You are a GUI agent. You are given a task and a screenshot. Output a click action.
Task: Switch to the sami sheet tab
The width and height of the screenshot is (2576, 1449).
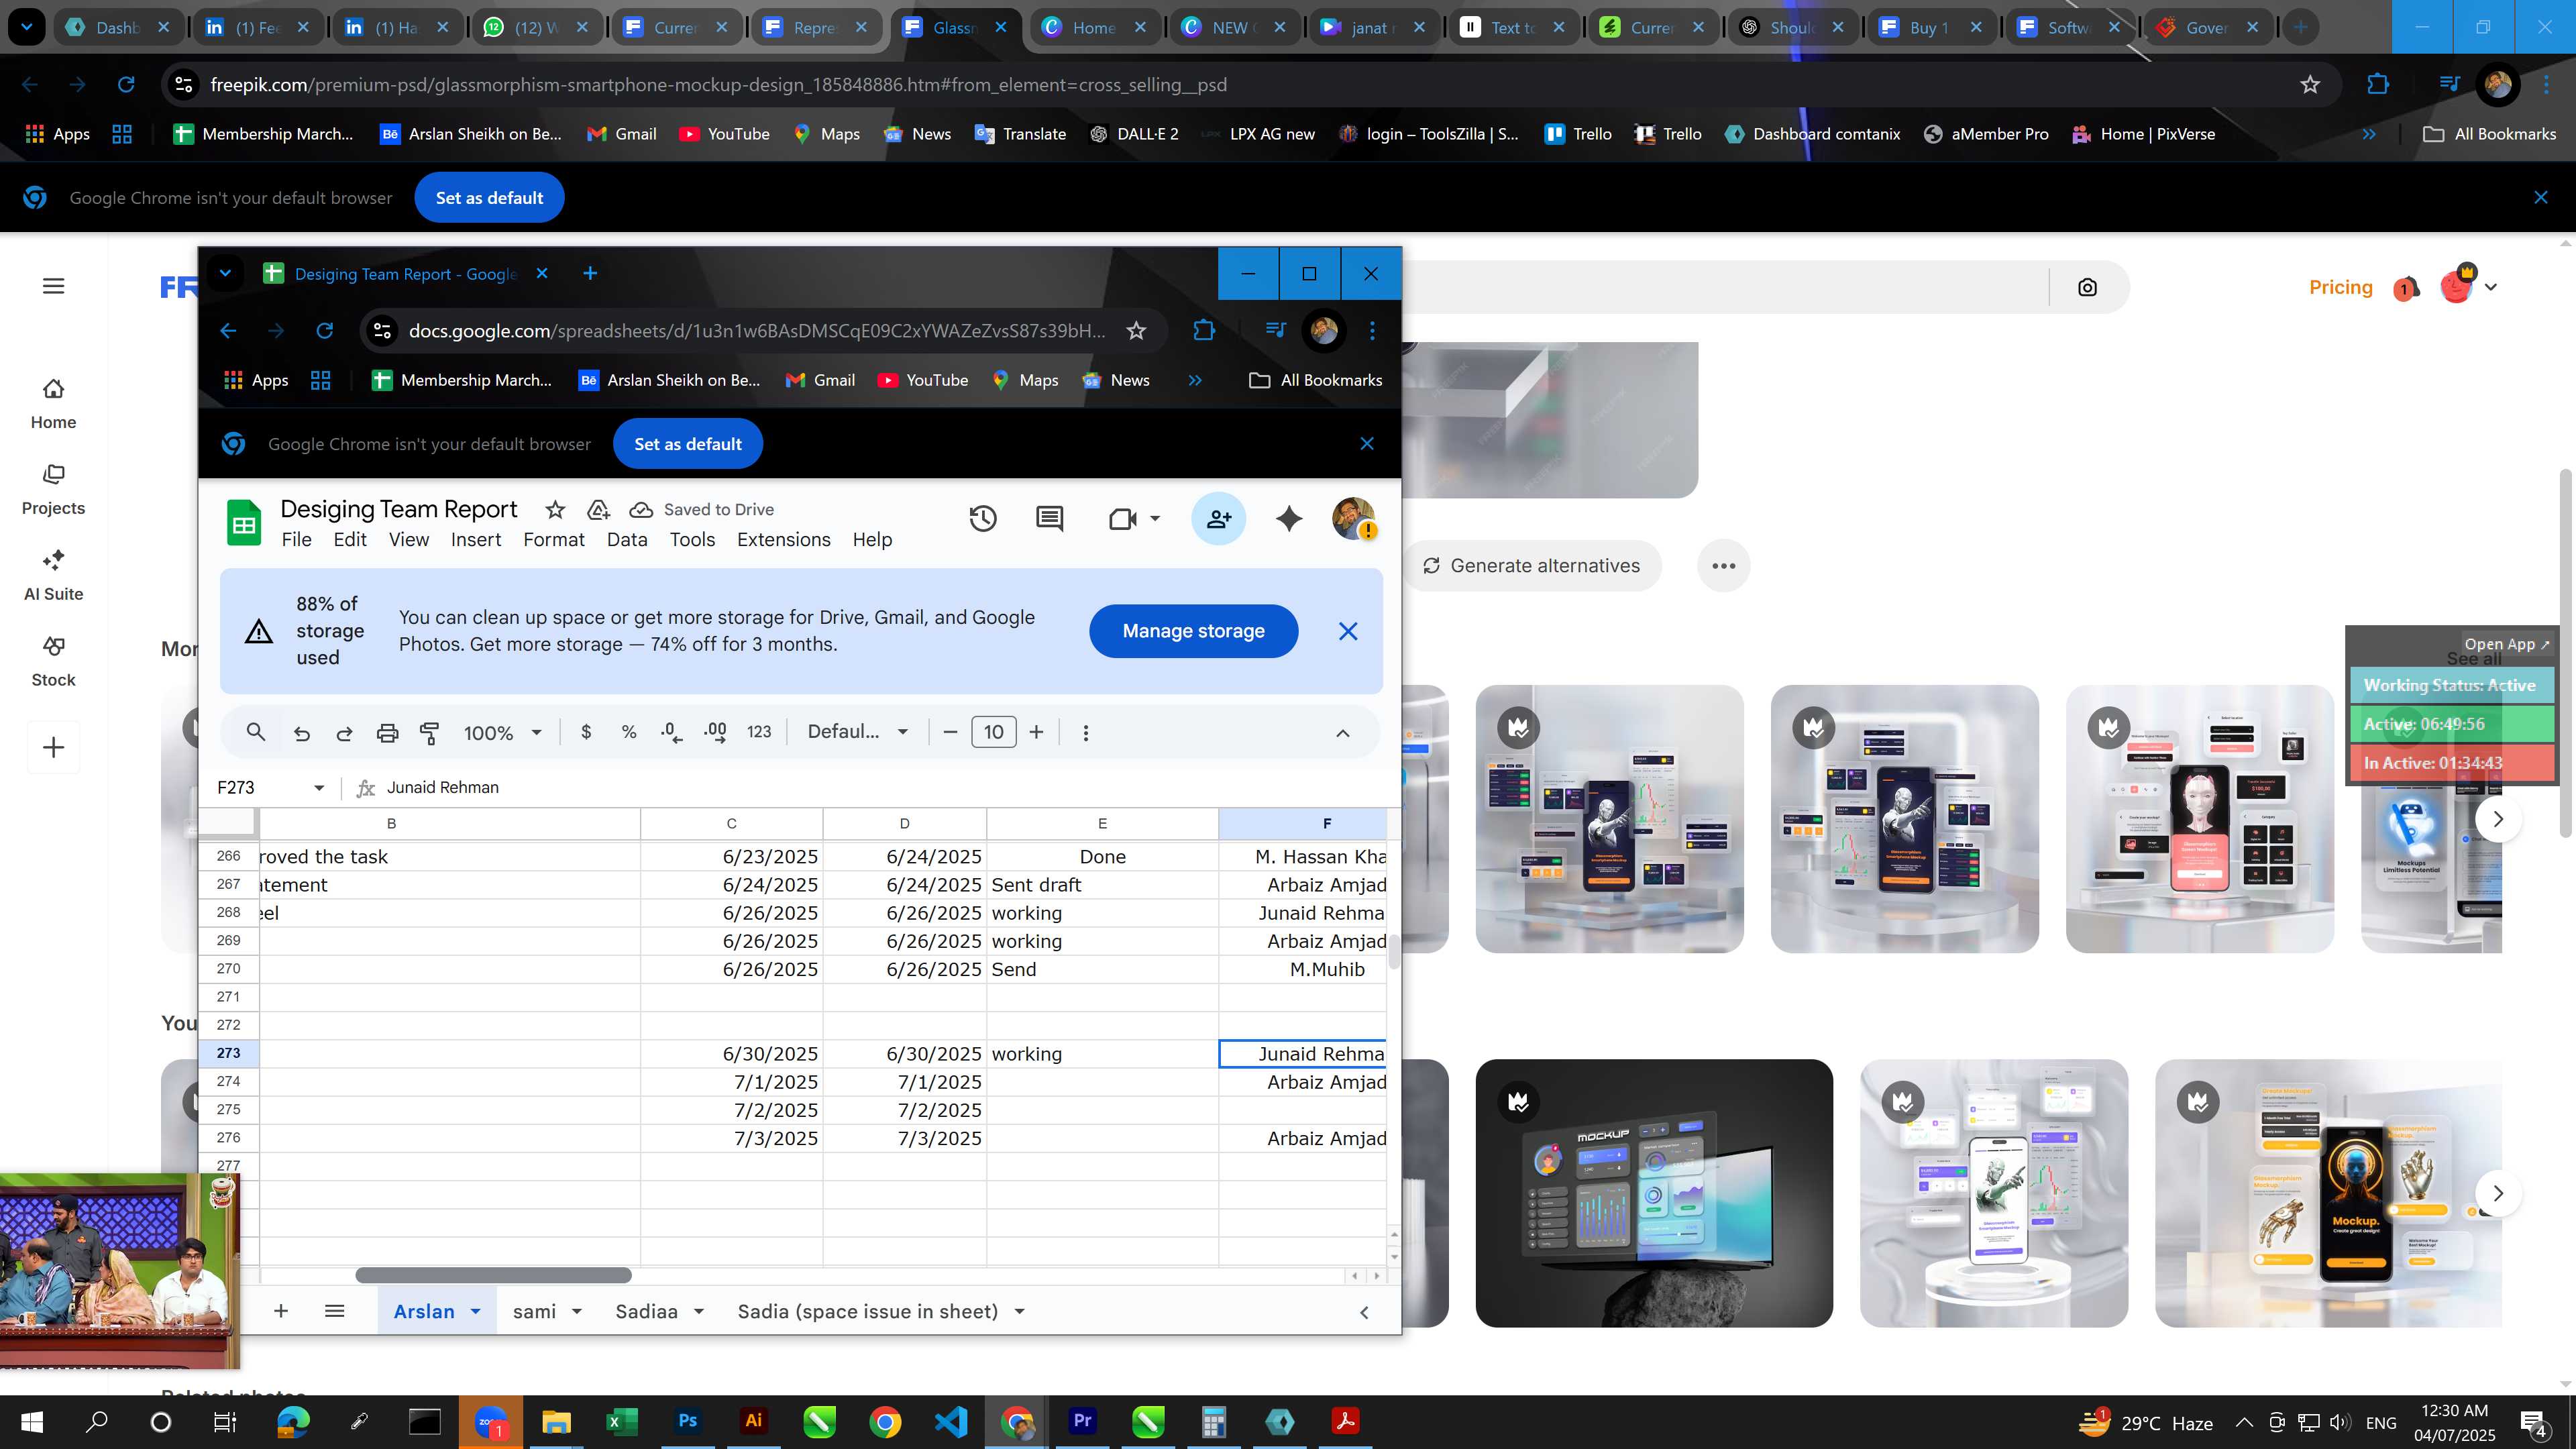[535, 1311]
